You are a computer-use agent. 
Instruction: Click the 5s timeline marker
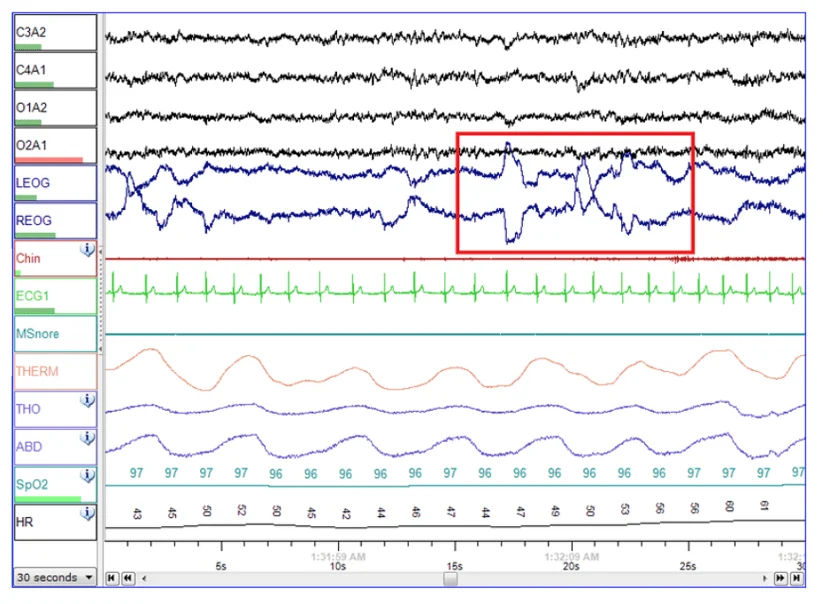click(x=221, y=566)
